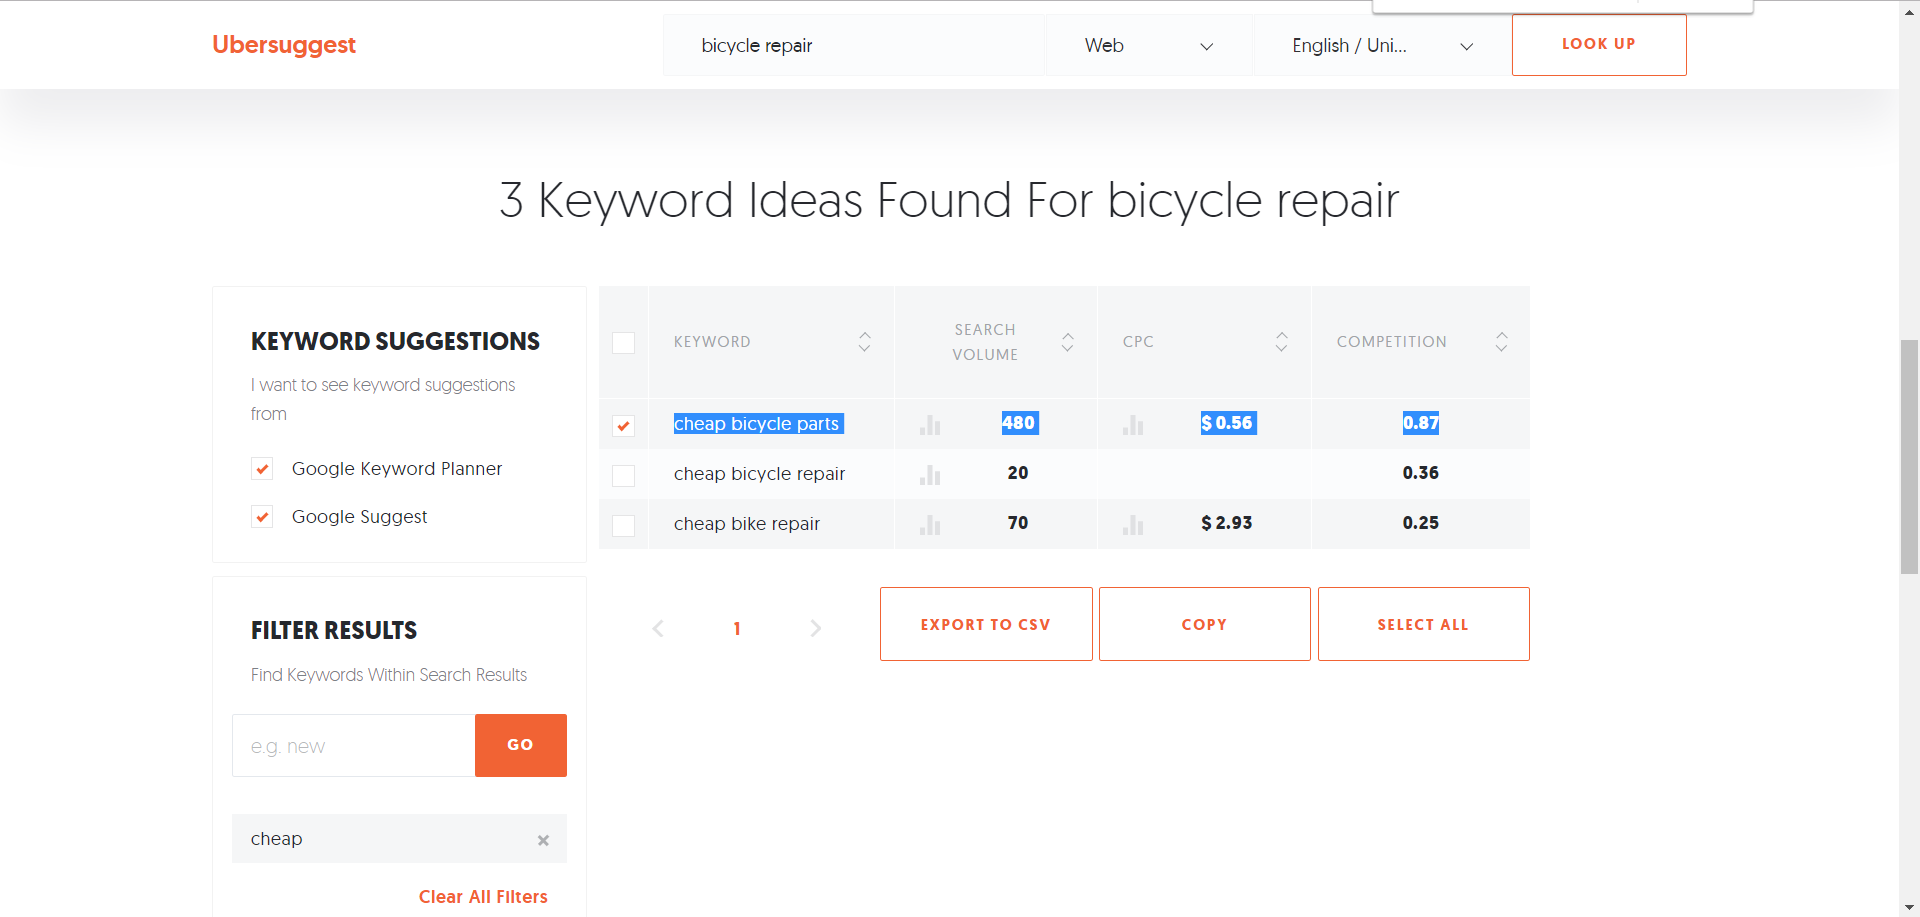This screenshot has width=1920, height=917.
Task: Click the LOOK UP button
Action: tap(1599, 45)
